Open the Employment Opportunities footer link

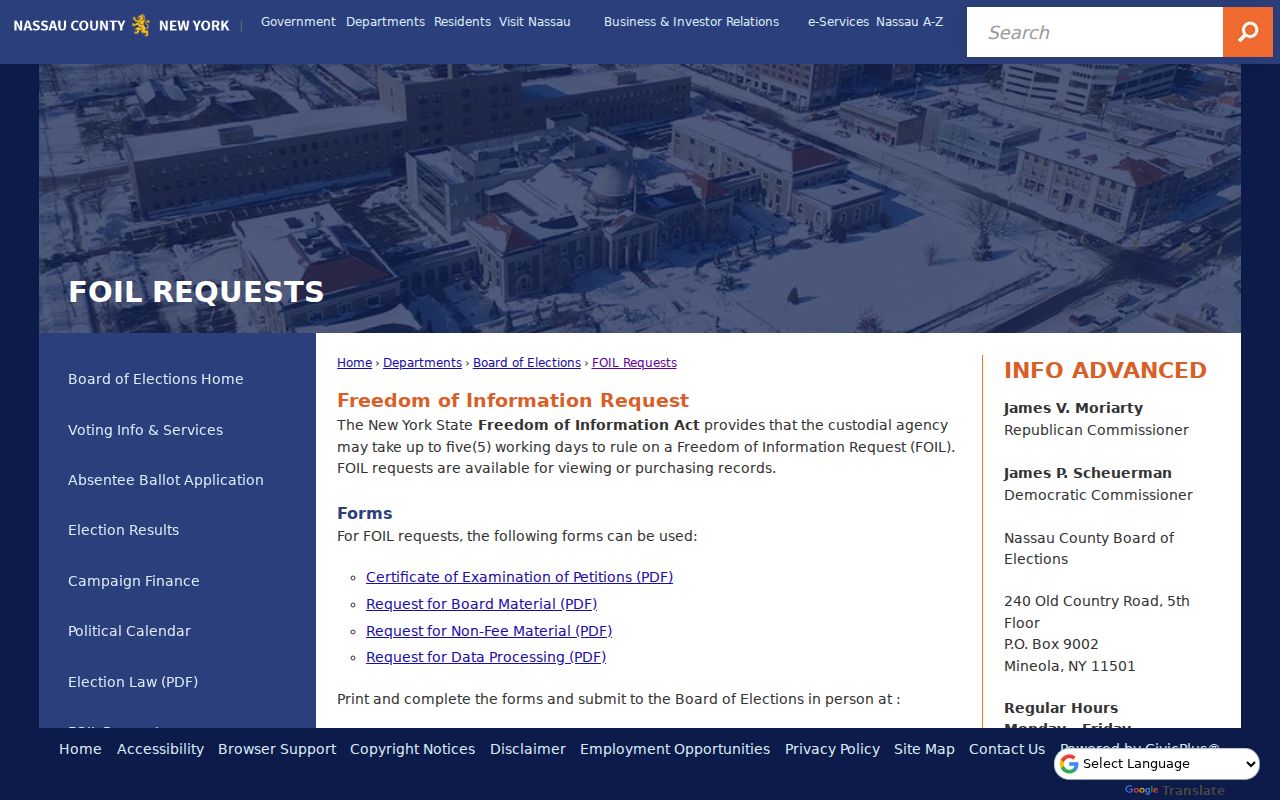(675, 749)
